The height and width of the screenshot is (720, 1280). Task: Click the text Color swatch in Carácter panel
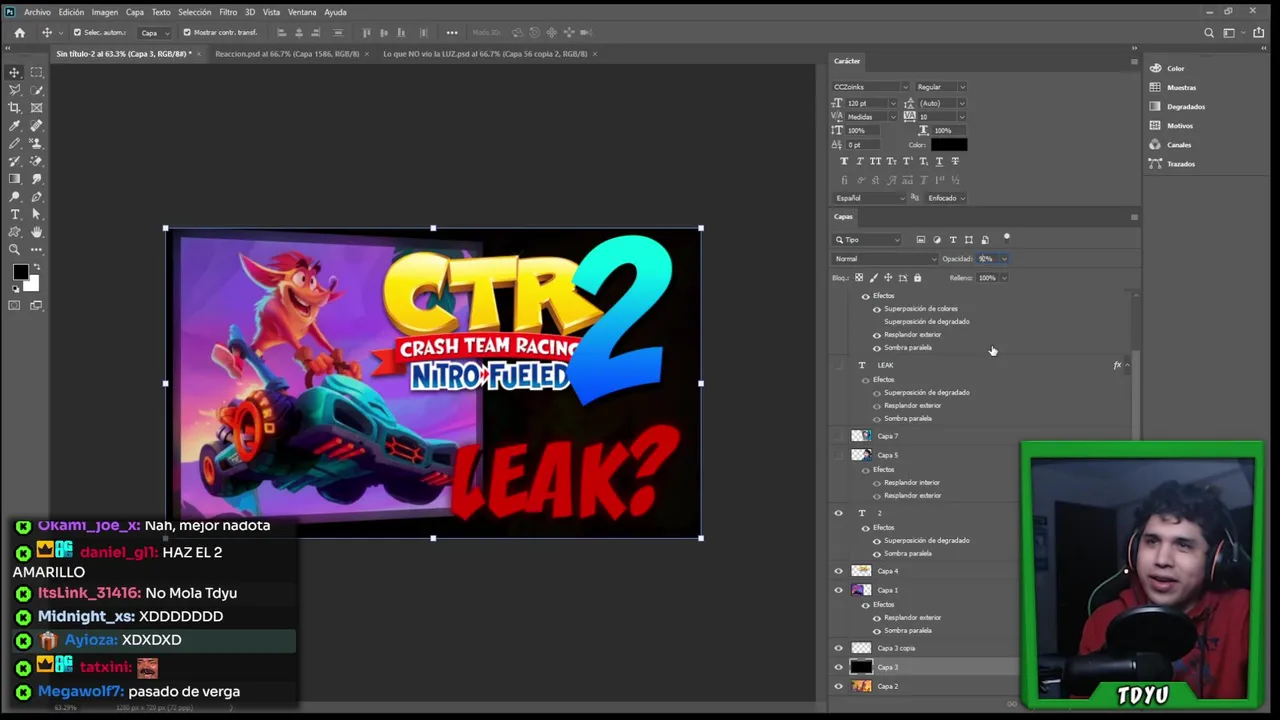click(949, 145)
